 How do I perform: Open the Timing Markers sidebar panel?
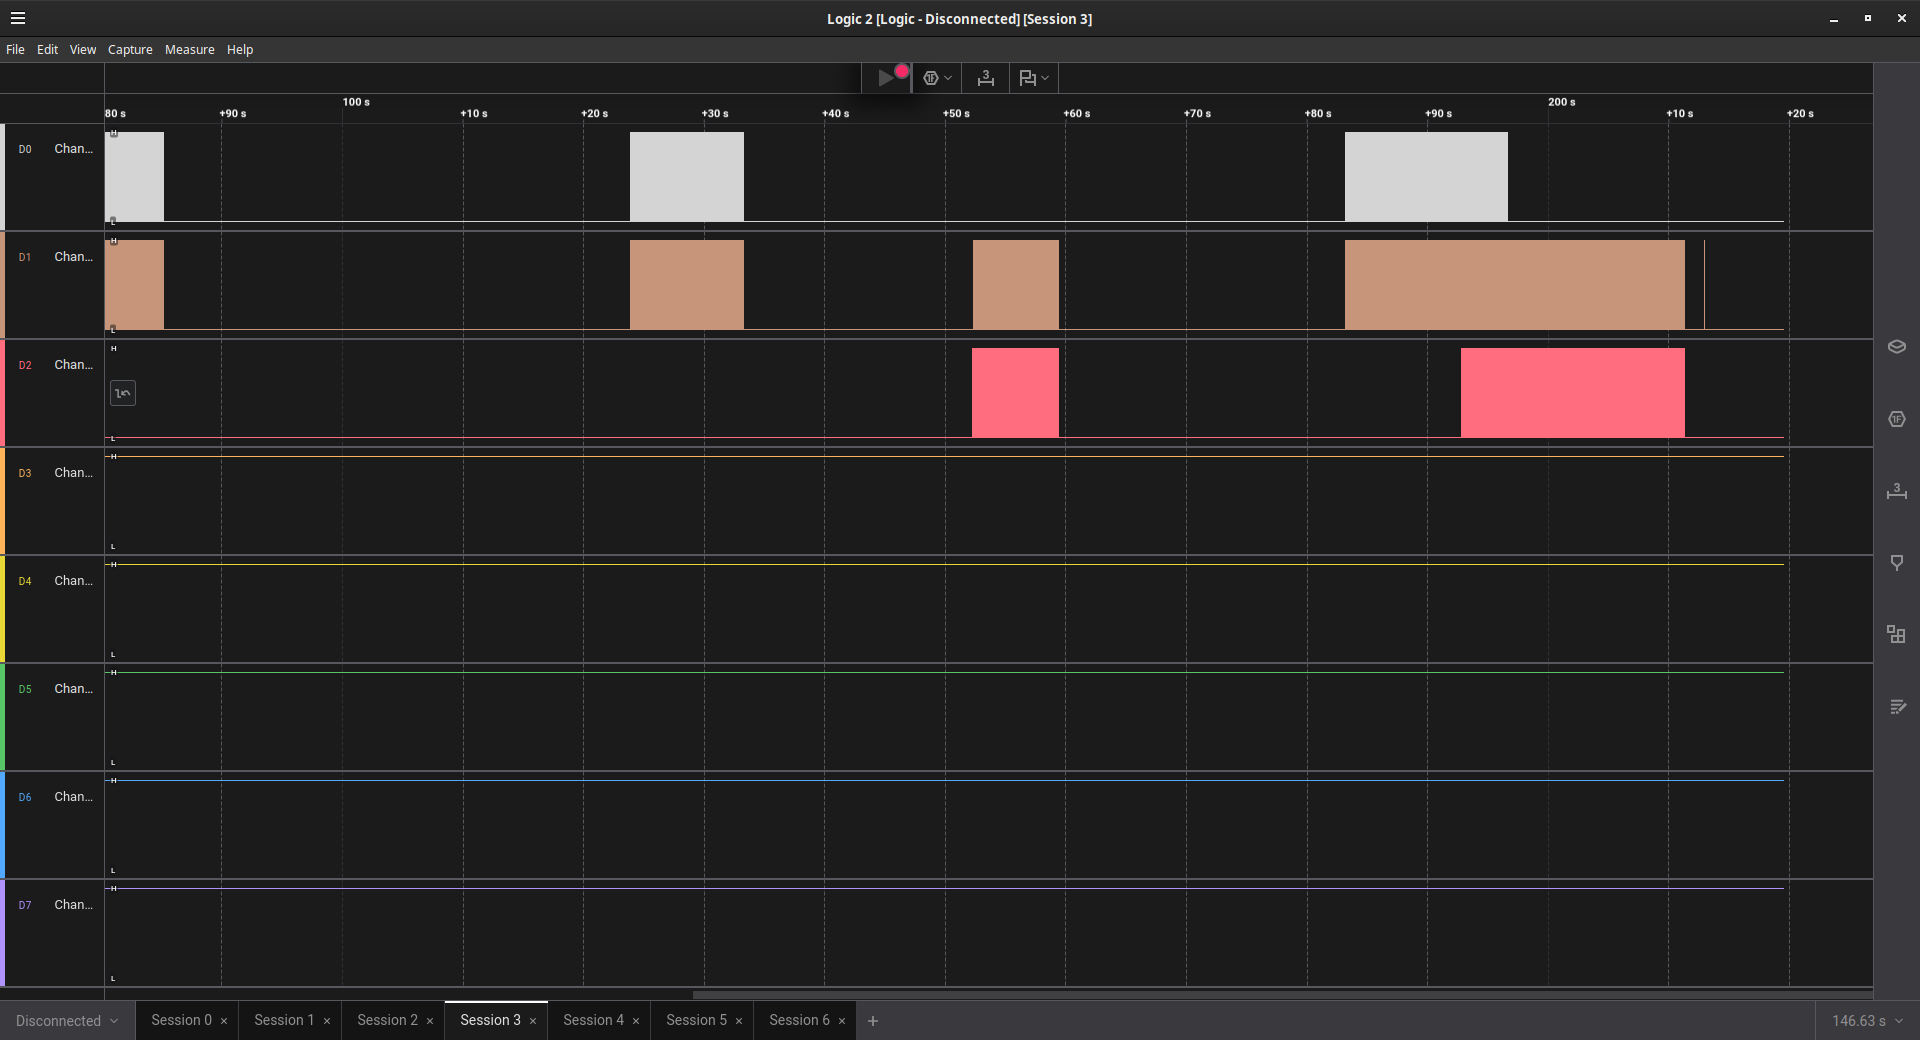(1896, 563)
